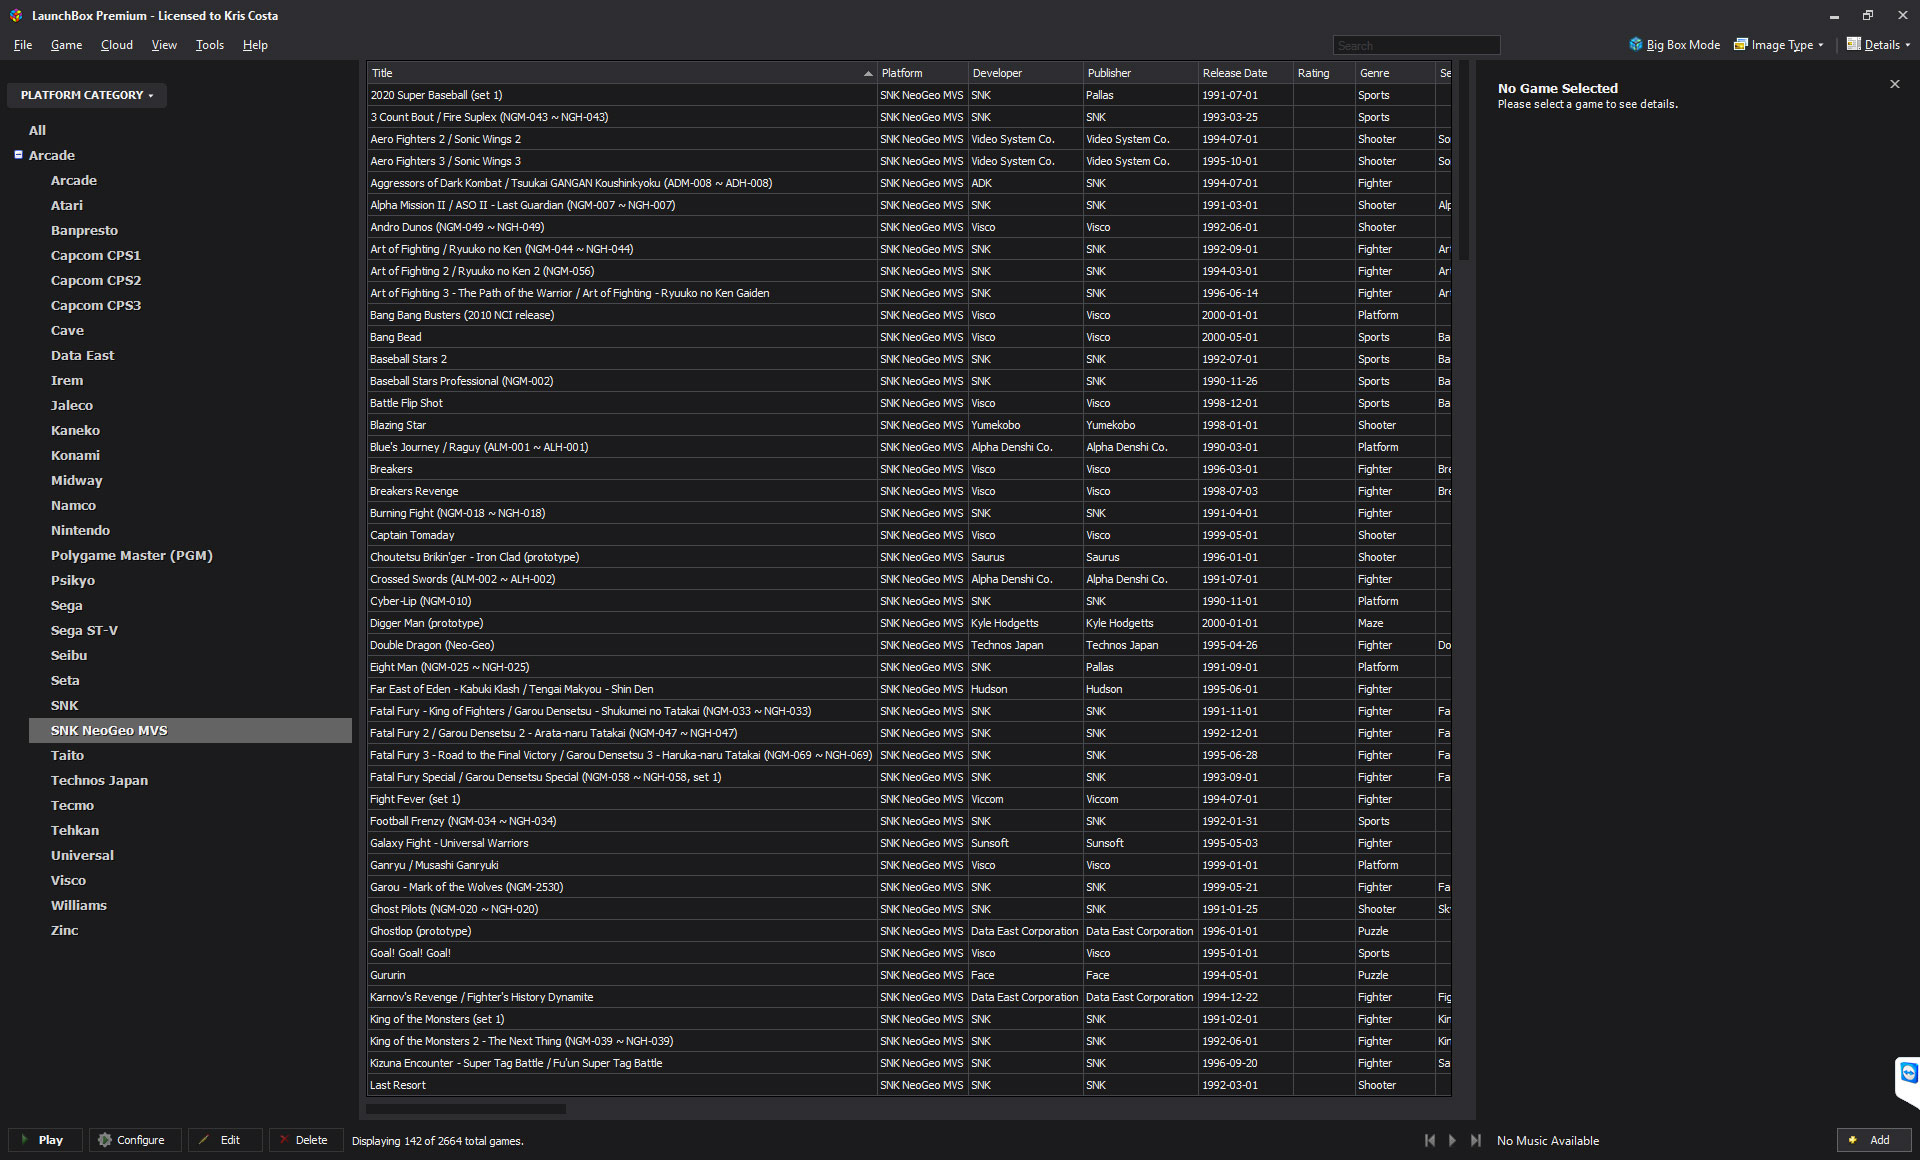Click the Edit button

pyautogui.click(x=226, y=1140)
